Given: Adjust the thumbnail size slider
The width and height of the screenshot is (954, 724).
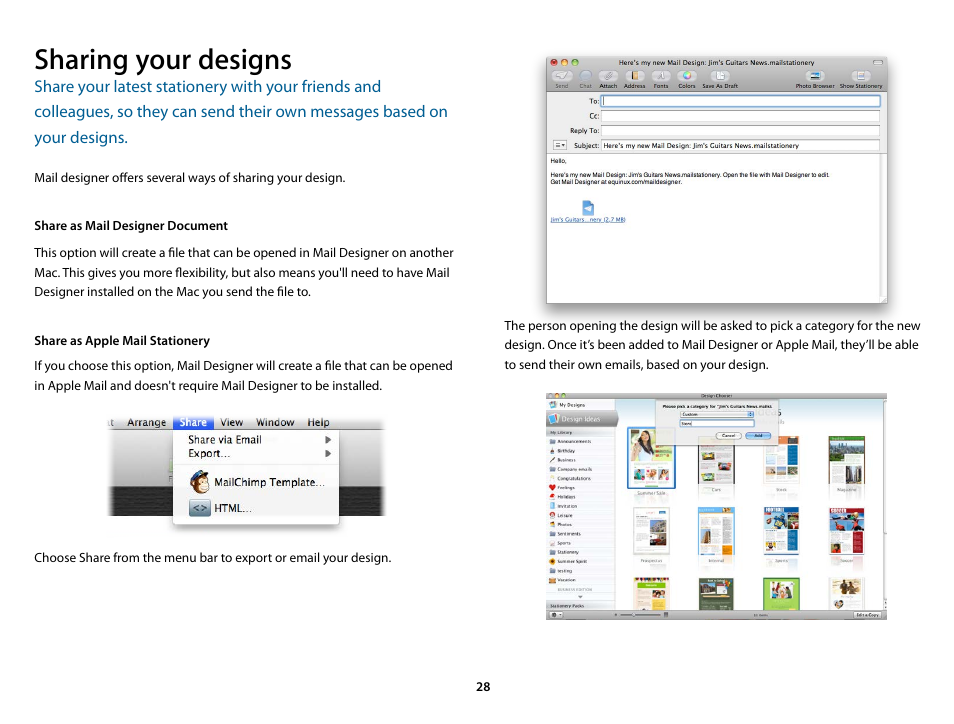Looking at the screenshot, I should tap(641, 615).
